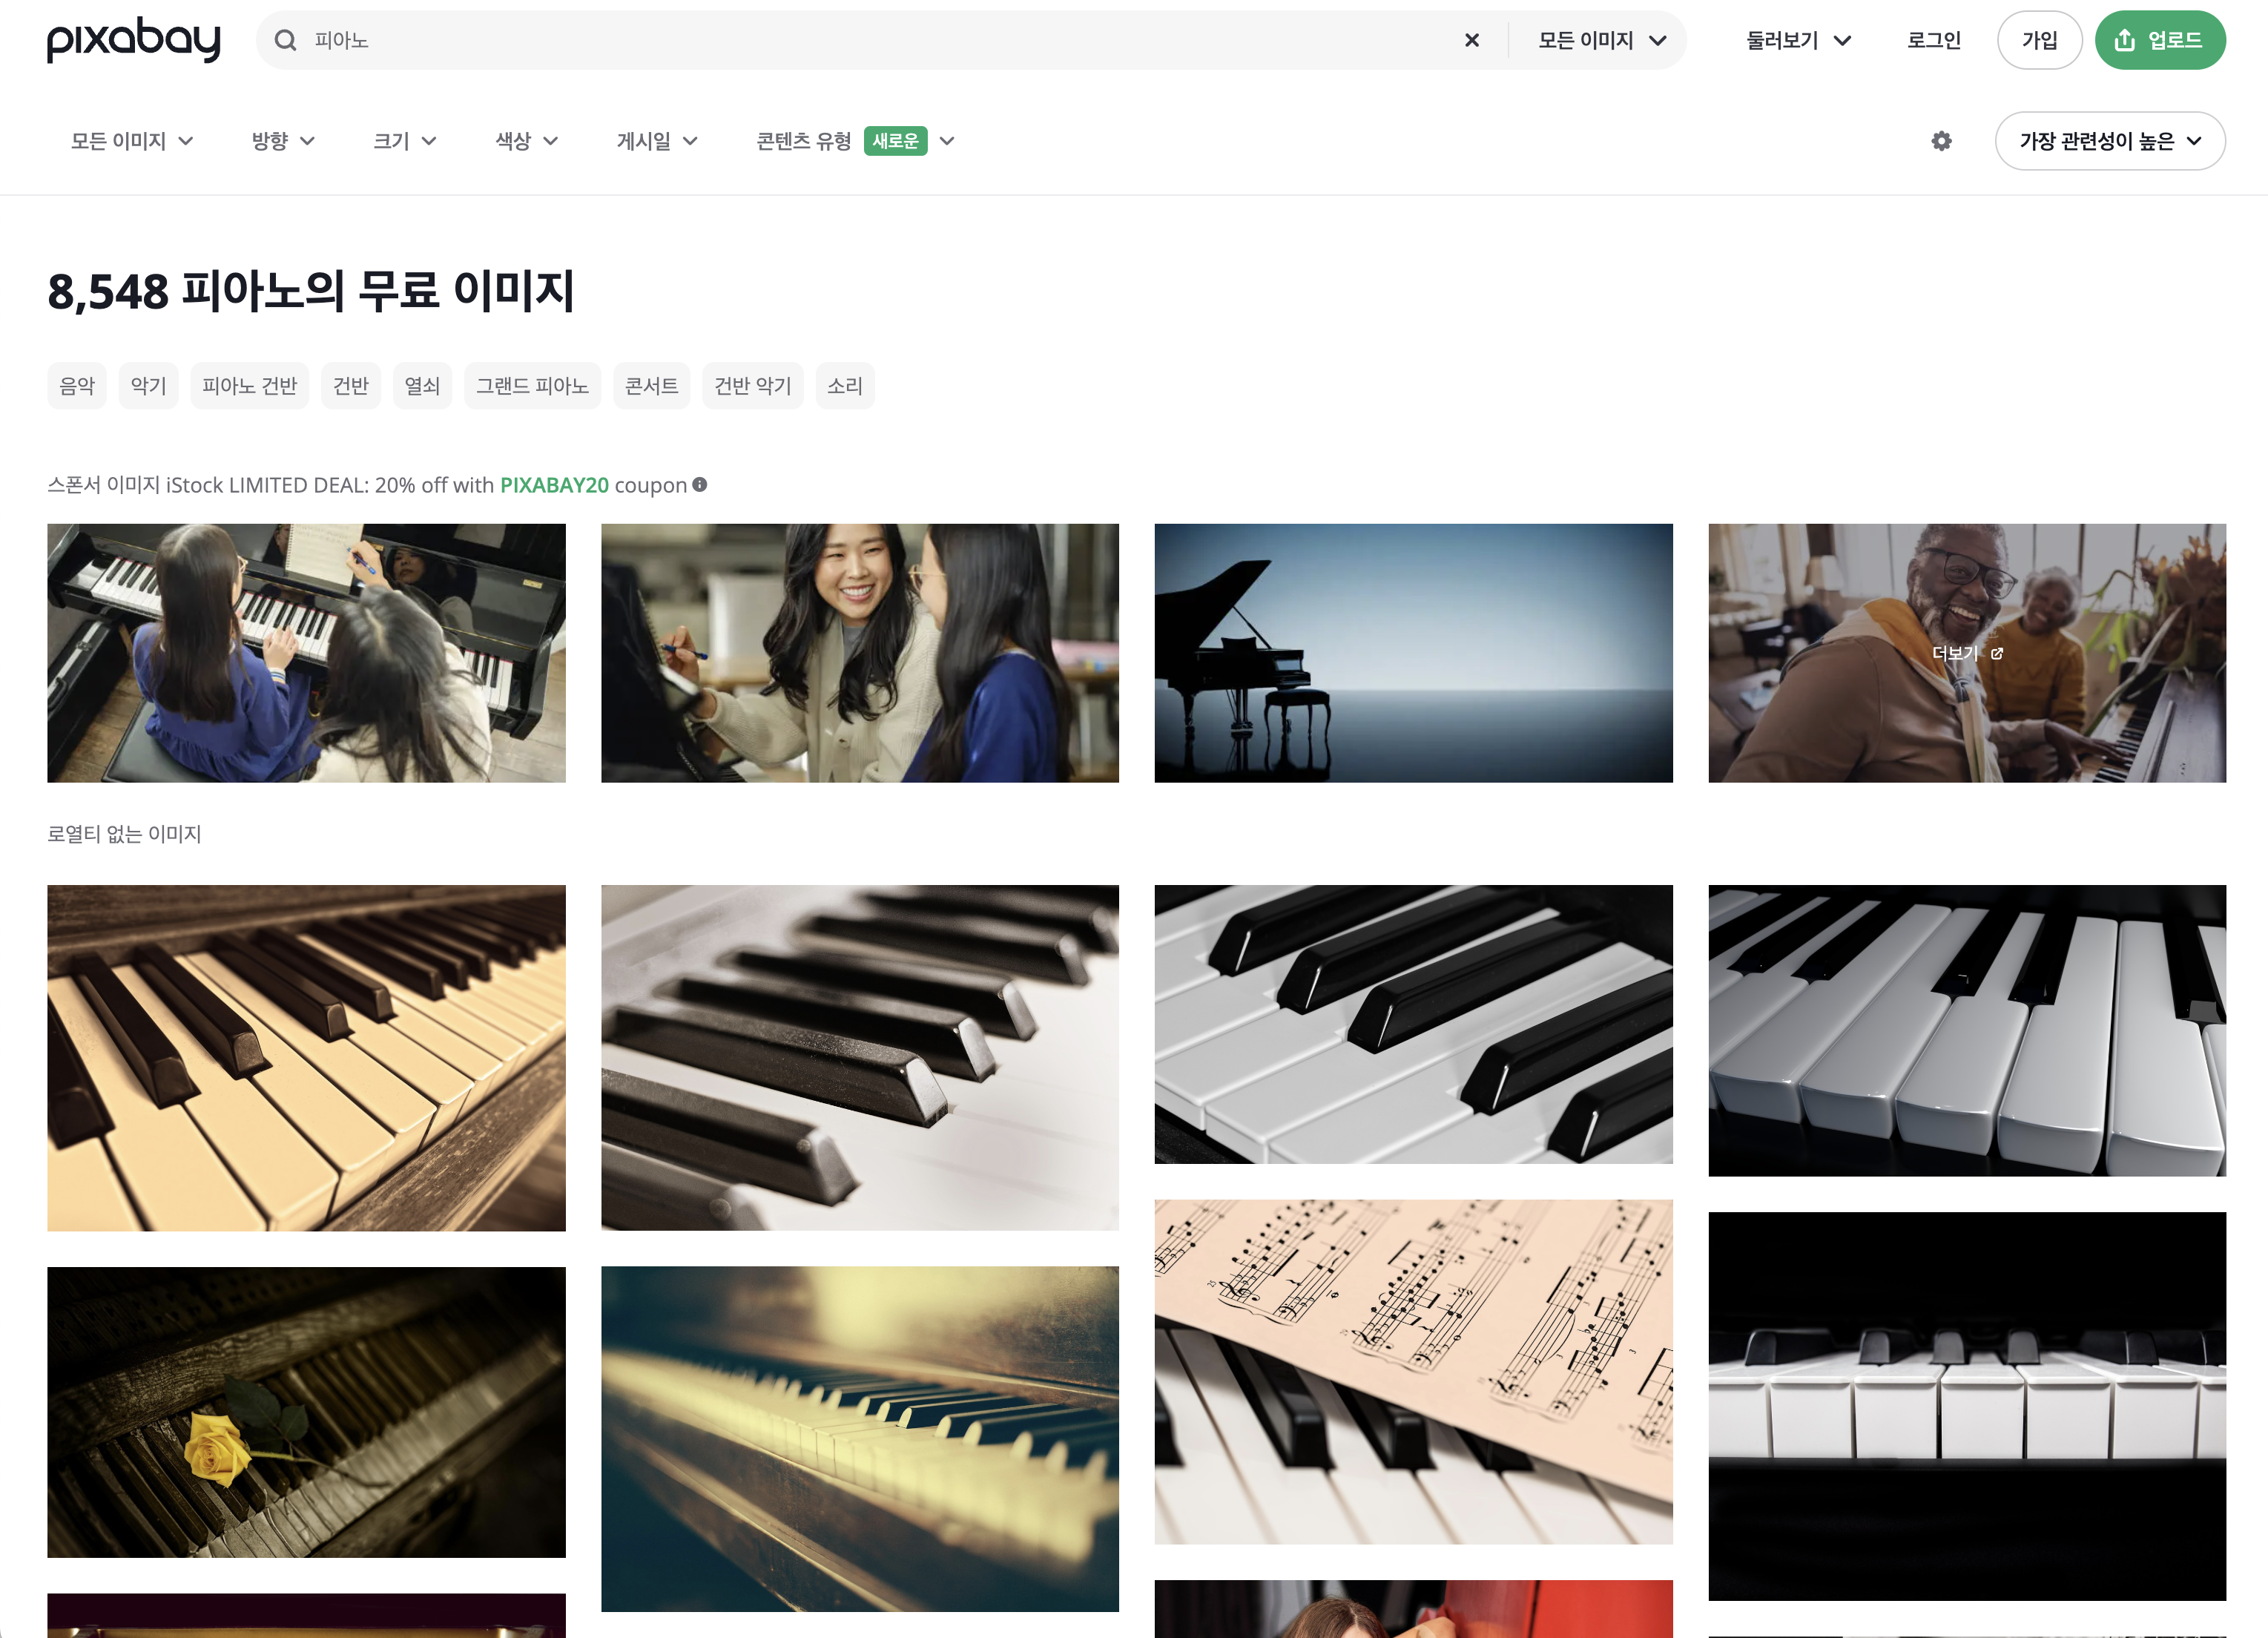Click the Pixabay logo
This screenshot has height=1638, width=2268.
point(133,40)
